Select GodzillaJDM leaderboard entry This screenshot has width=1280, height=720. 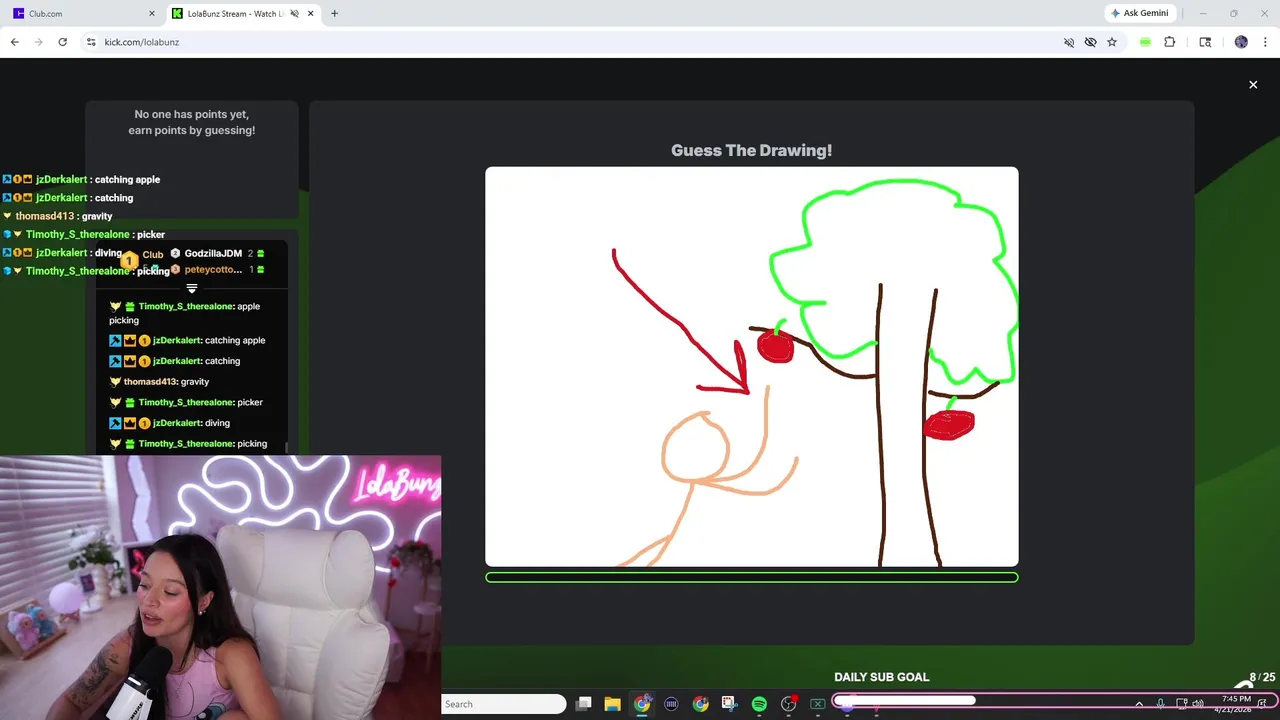pyautogui.click(x=217, y=254)
